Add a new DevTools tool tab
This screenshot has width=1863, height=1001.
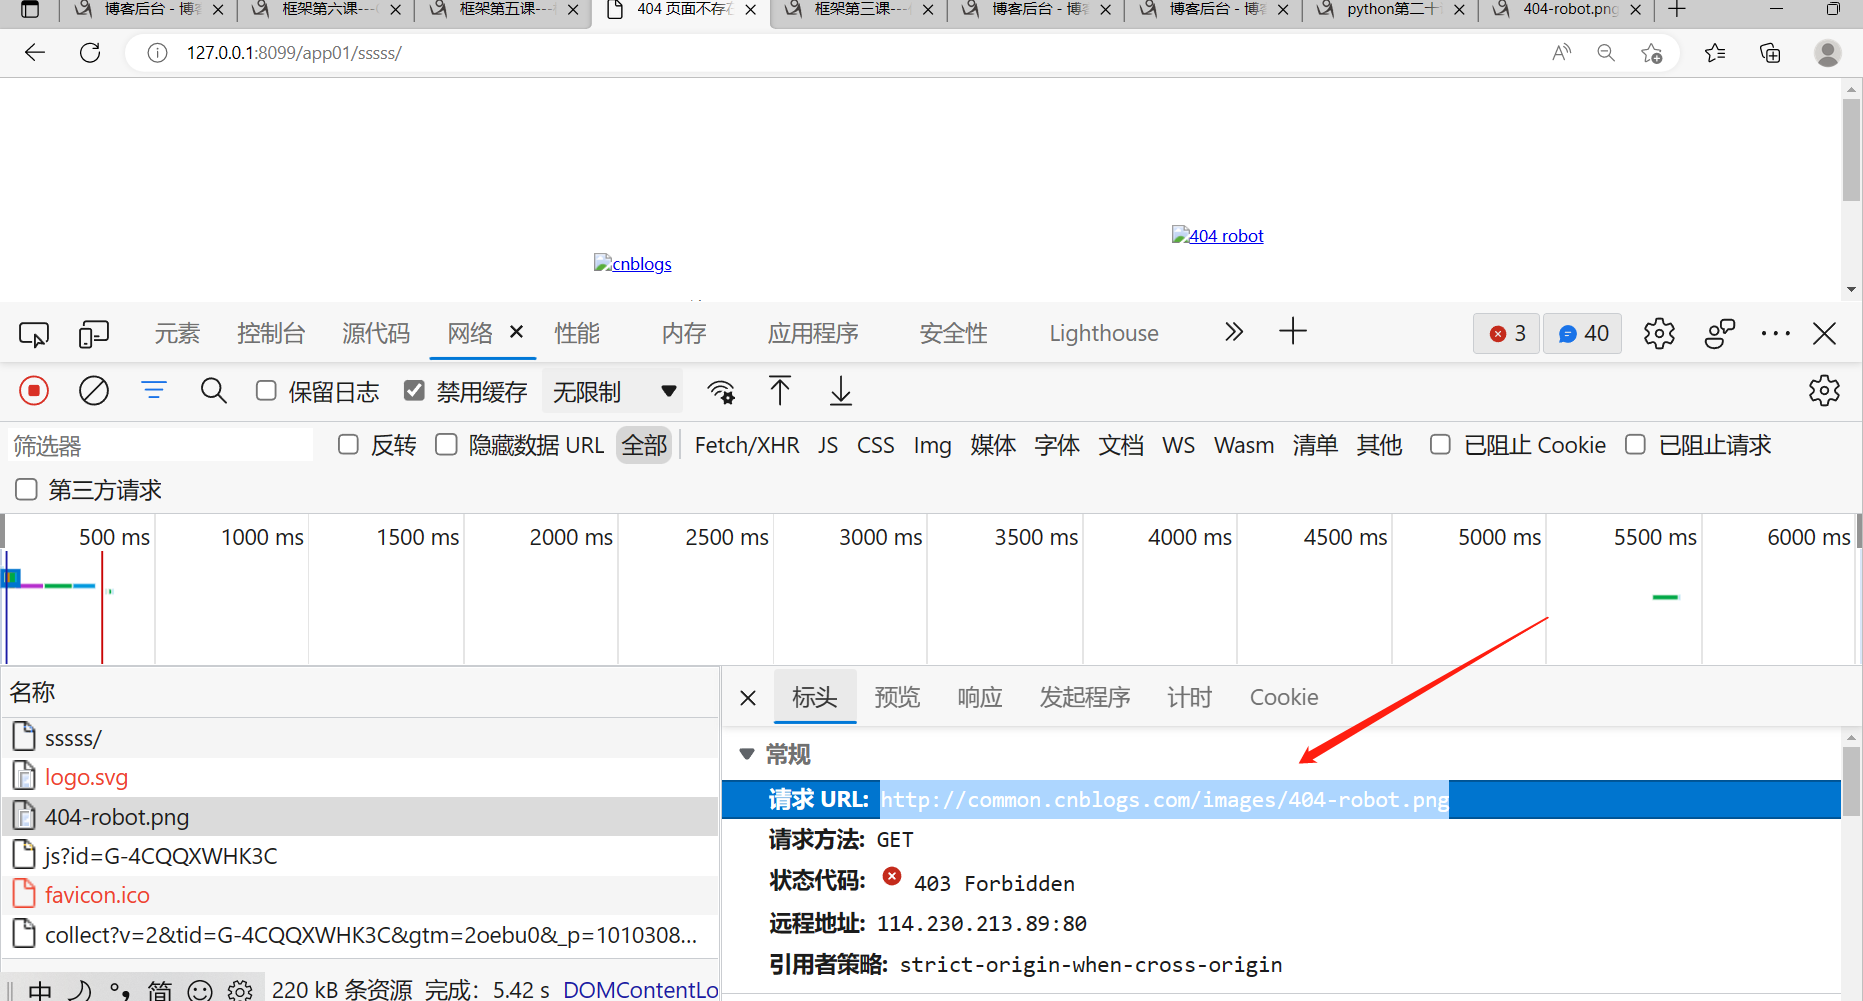pos(1293,332)
